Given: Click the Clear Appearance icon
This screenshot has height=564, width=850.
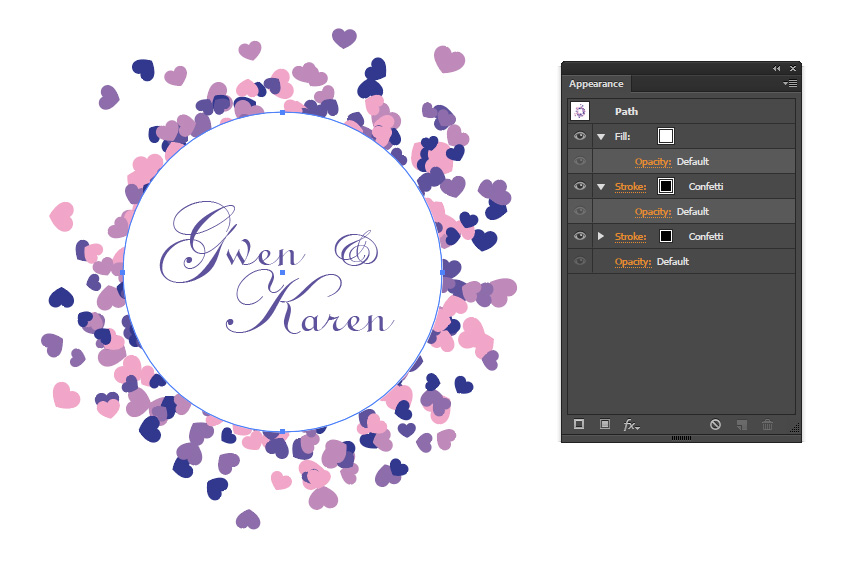Looking at the screenshot, I should (x=716, y=425).
